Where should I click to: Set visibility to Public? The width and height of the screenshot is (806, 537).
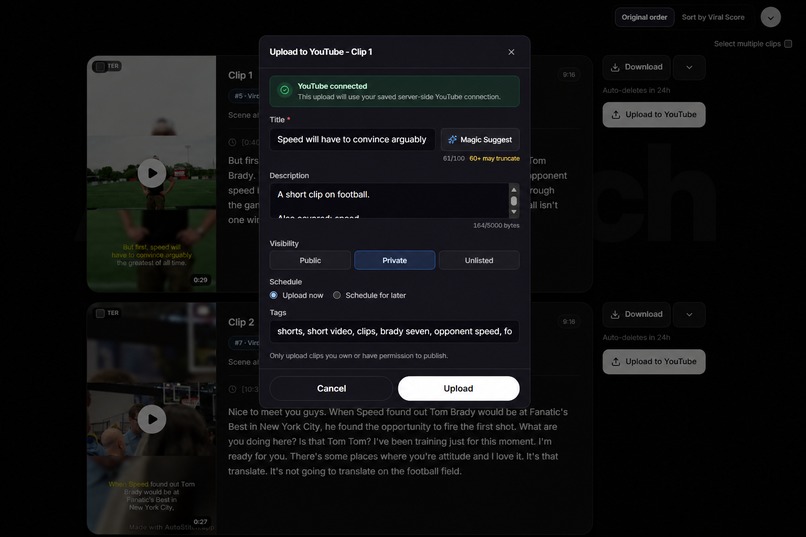pos(310,260)
